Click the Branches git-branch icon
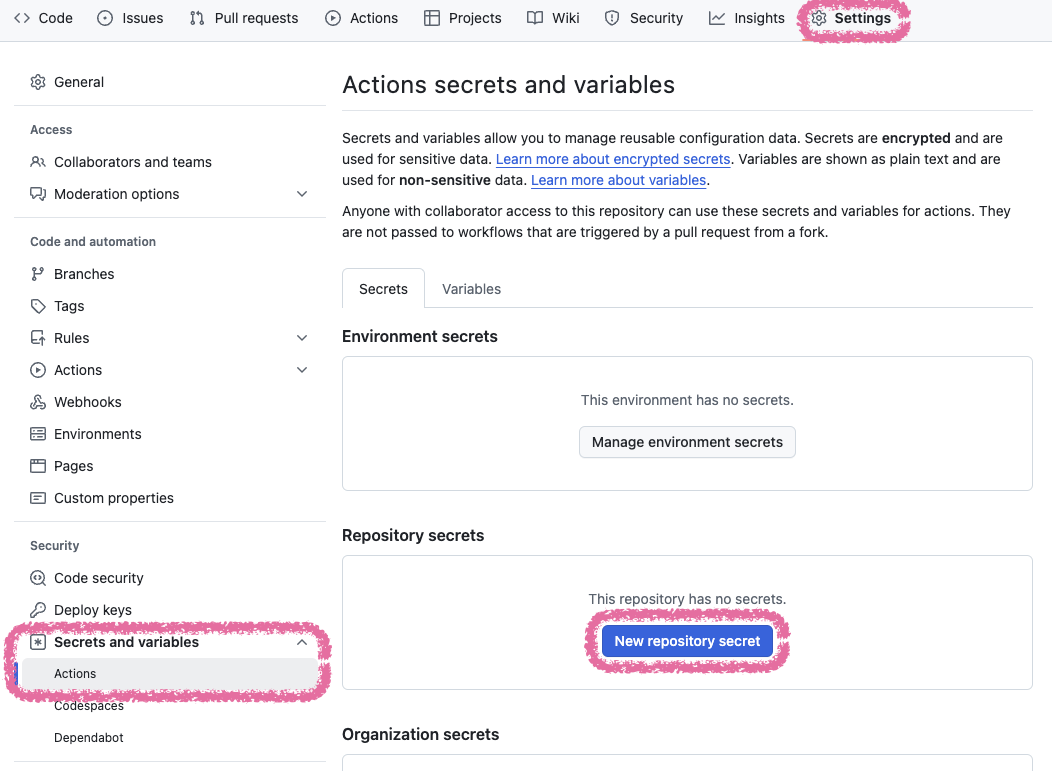Image resolution: width=1052 pixels, height=771 pixels. coord(38,274)
